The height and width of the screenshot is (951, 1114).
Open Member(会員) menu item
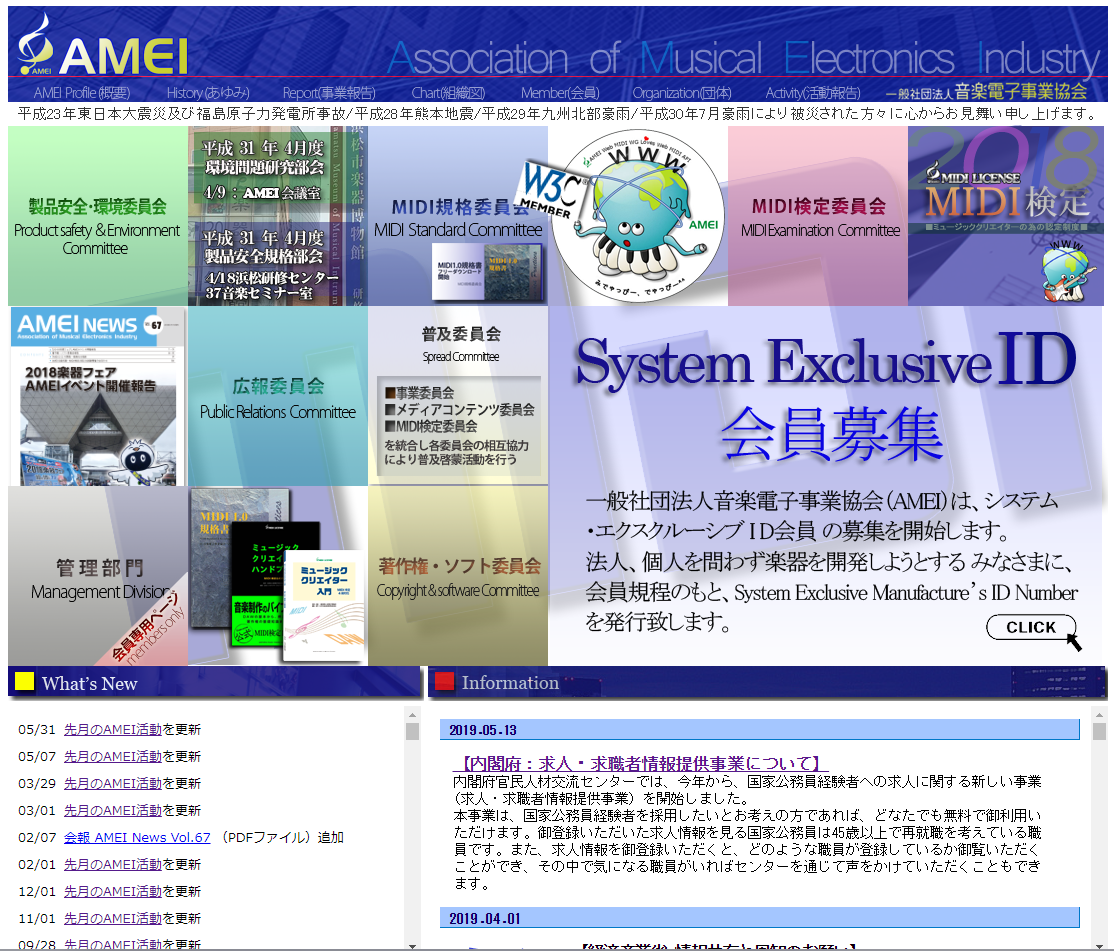[560, 93]
